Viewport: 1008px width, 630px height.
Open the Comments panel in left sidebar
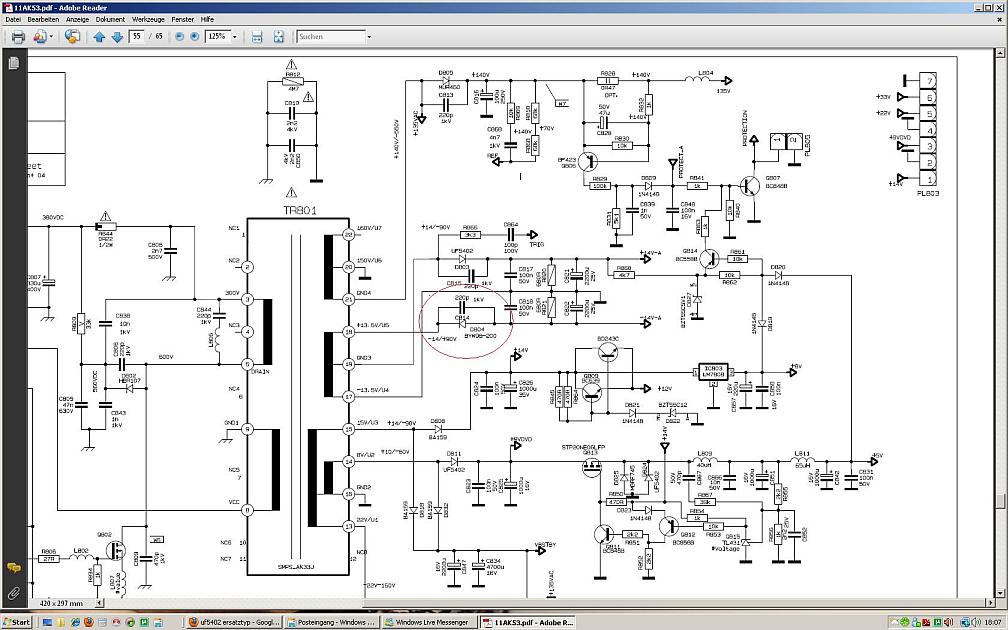[13, 567]
